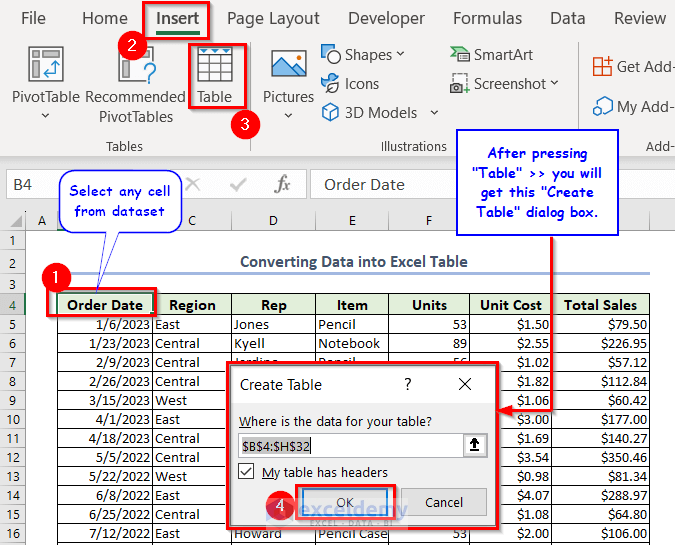The height and width of the screenshot is (545, 675).
Task: Expand the PivotTable dropdown arrow
Action: pyautogui.click(x=45, y=116)
